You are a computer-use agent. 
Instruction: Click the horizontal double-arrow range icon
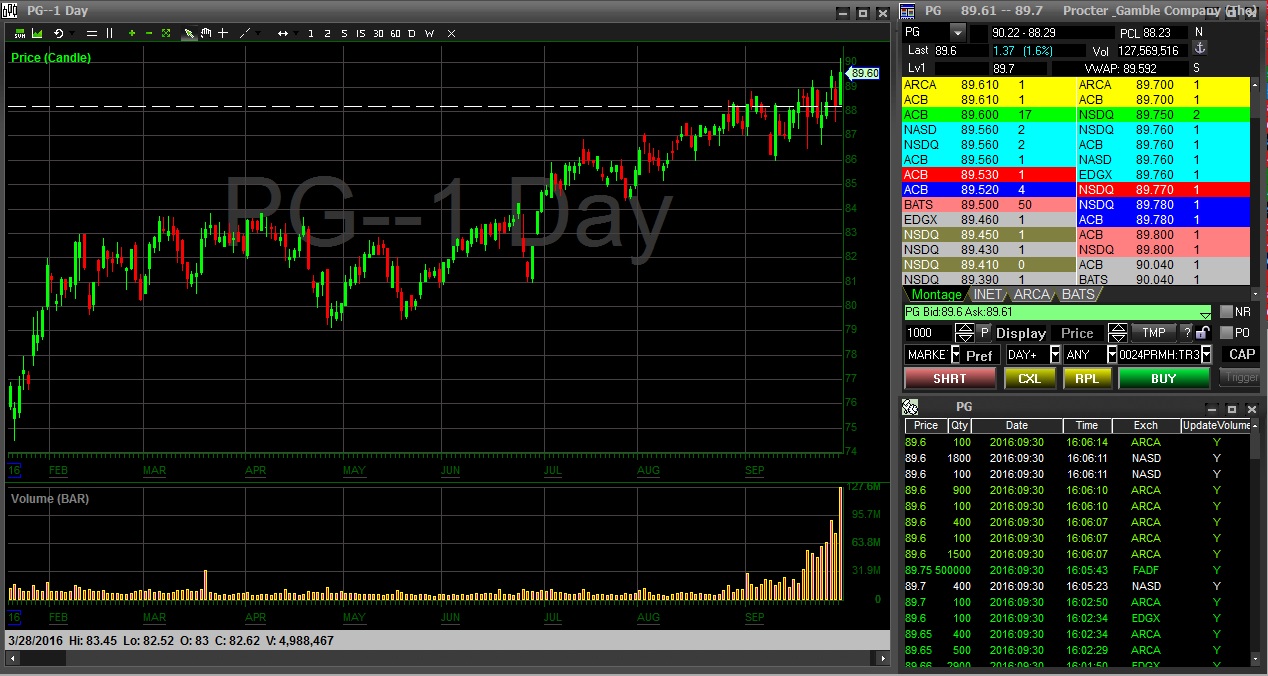pos(283,33)
